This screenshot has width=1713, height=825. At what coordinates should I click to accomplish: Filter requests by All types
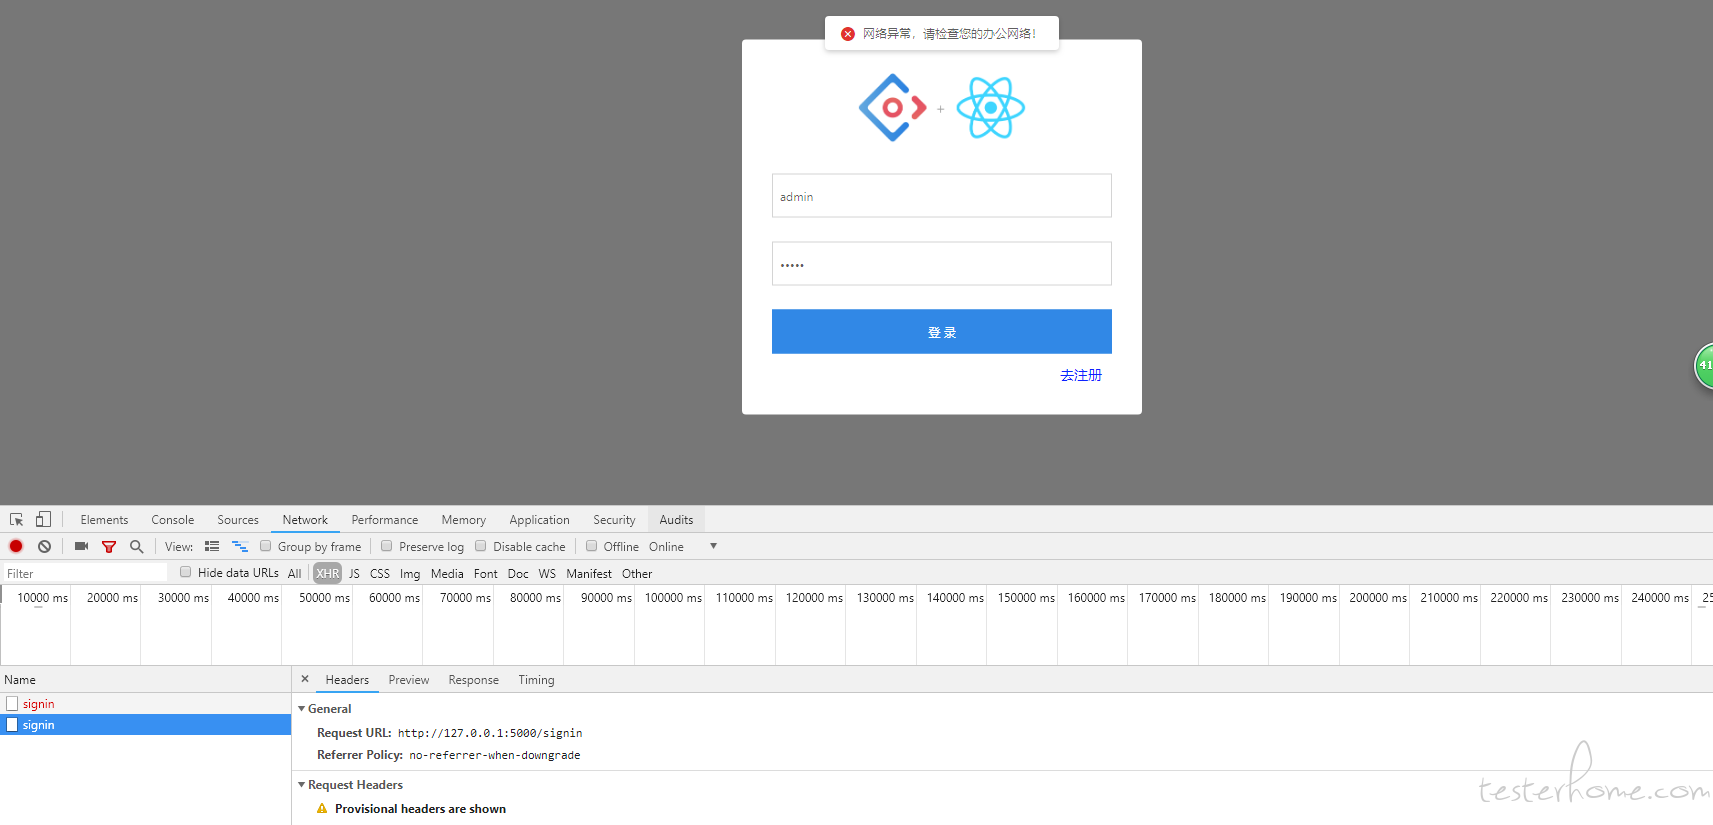[294, 574]
